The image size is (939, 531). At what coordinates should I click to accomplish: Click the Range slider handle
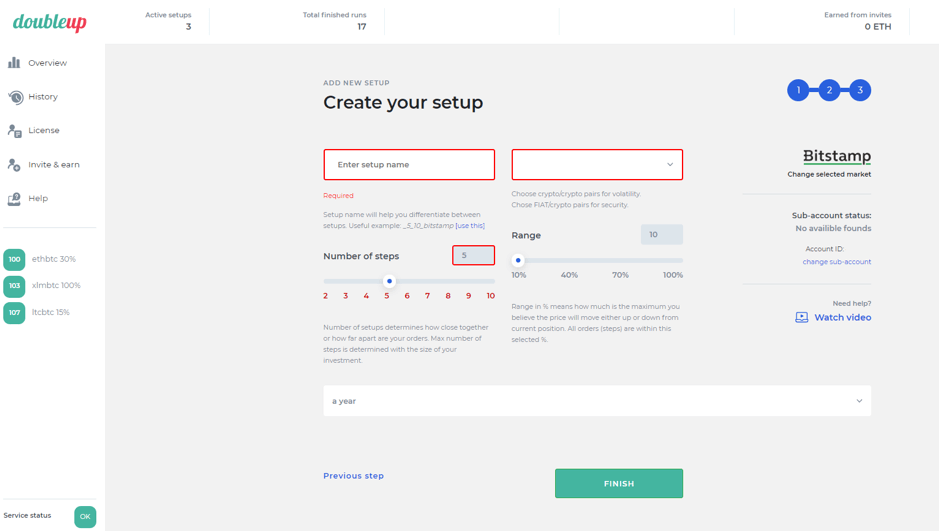[x=518, y=261]
